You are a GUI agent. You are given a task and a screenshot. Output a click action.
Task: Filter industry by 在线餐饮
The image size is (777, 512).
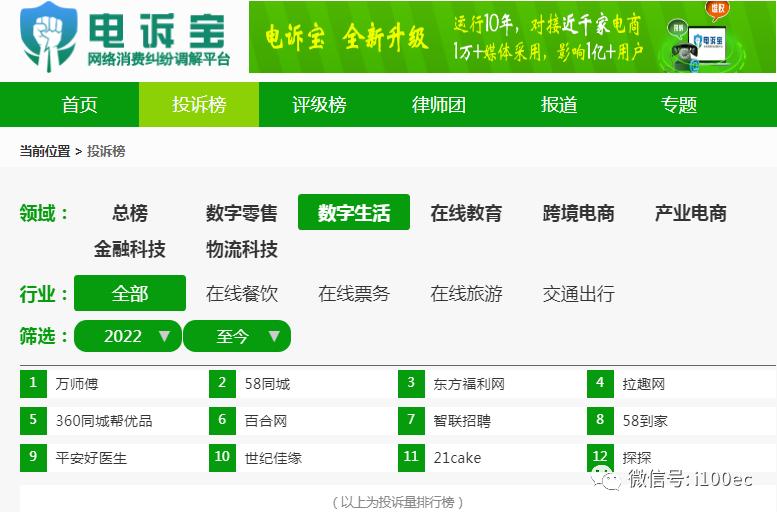click(242, 293)
